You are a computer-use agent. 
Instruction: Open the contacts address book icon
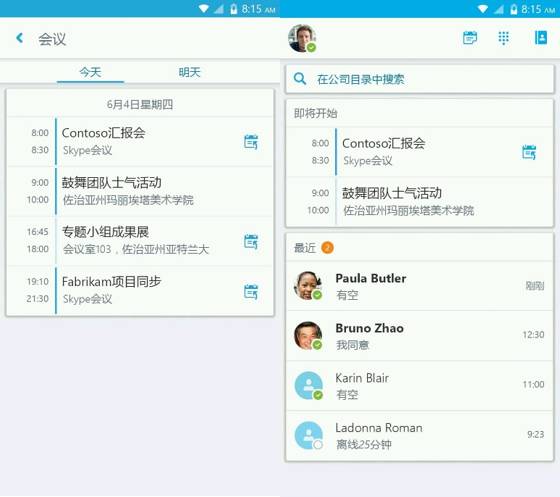pyautogui.click(x=541, y=37)
